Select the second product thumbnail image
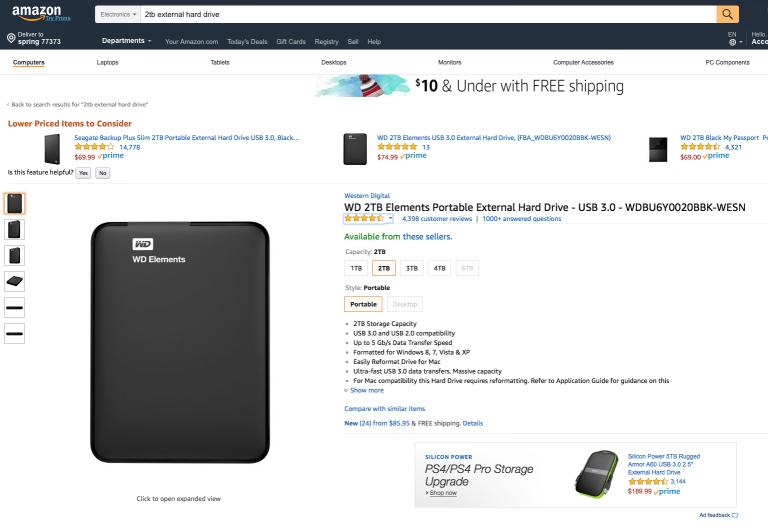The height and width of the screenshot is (528, 768). pyautogui.click(x=15, y=229)
